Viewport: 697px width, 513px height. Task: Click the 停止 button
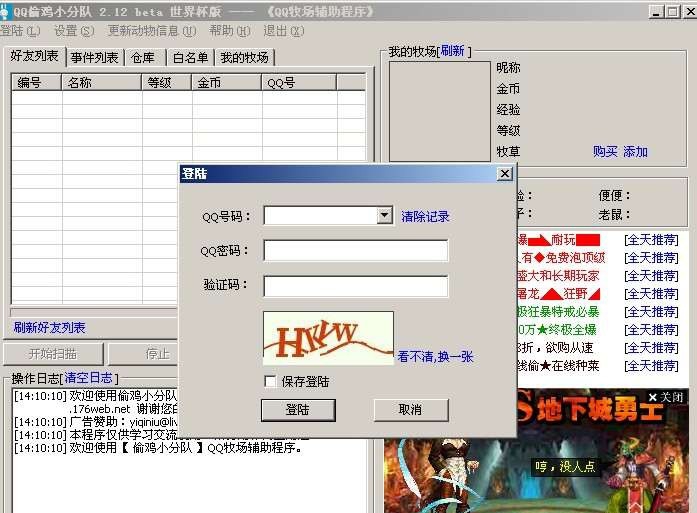143,354
